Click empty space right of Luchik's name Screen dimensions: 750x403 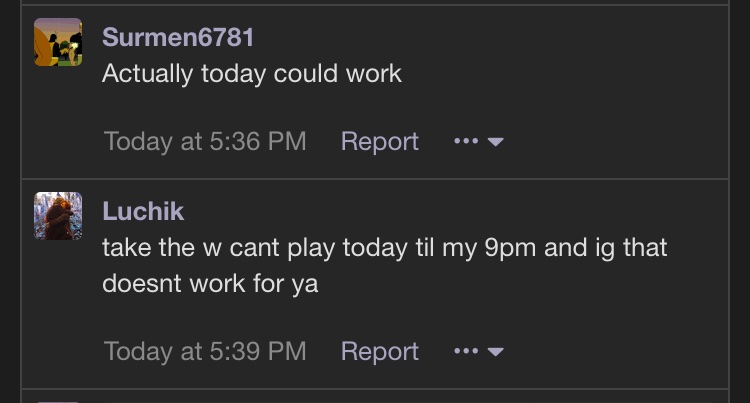[454, 211]
